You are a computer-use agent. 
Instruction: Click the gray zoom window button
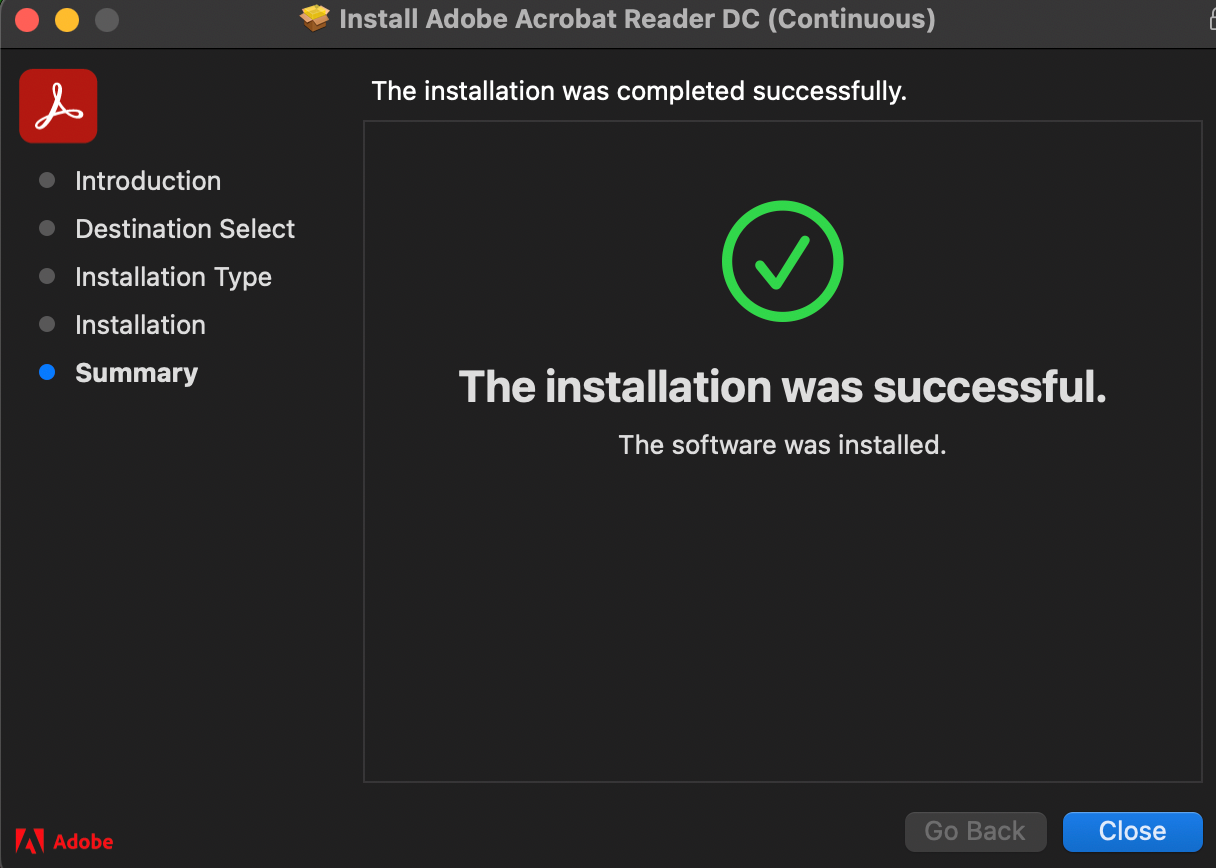[106, 19]
